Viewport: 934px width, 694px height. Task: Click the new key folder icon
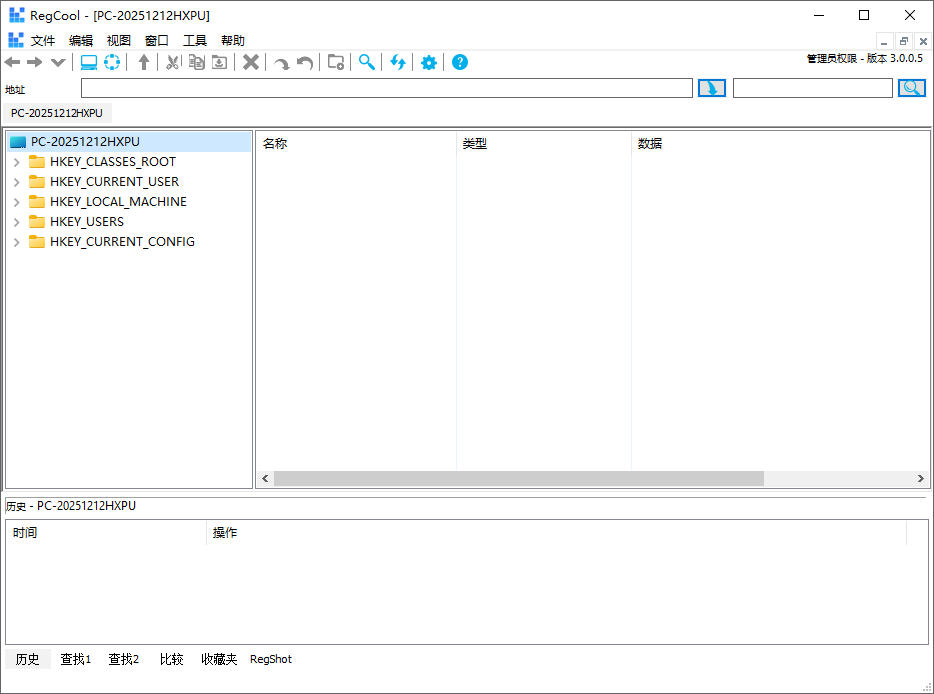point(336,62)
